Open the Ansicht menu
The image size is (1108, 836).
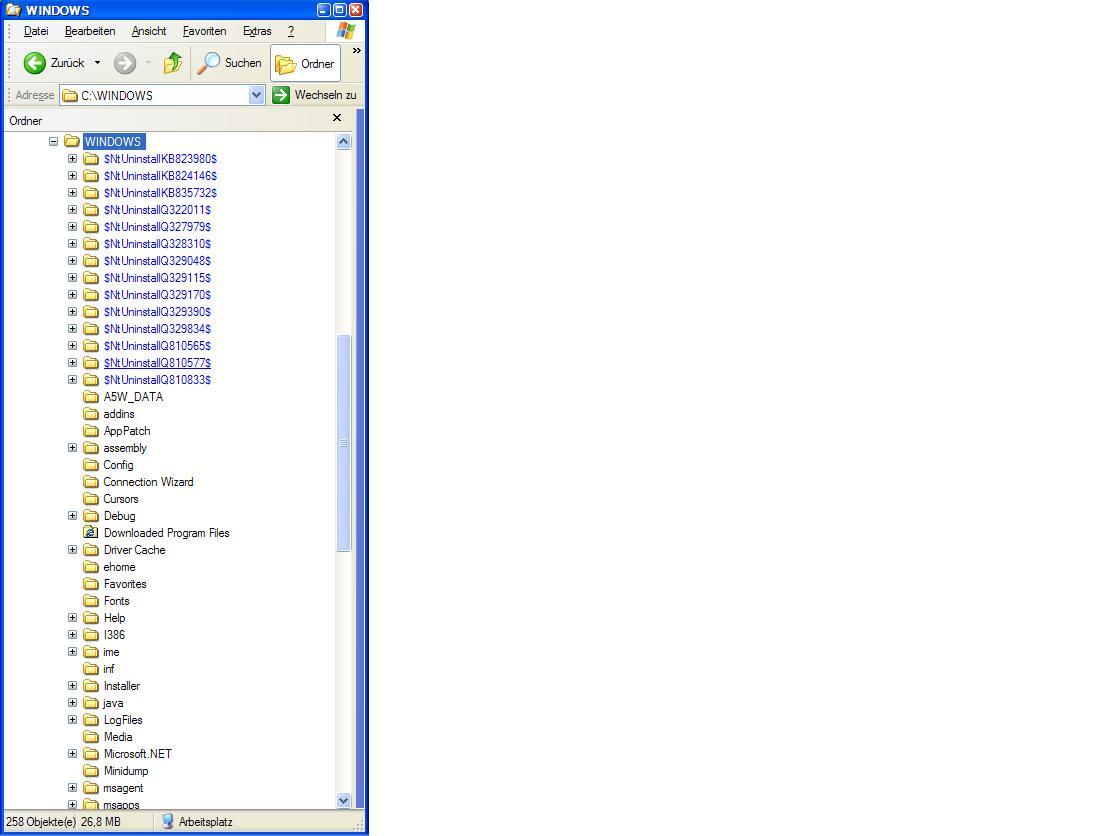pyautogui.click(x=149, y=31)
